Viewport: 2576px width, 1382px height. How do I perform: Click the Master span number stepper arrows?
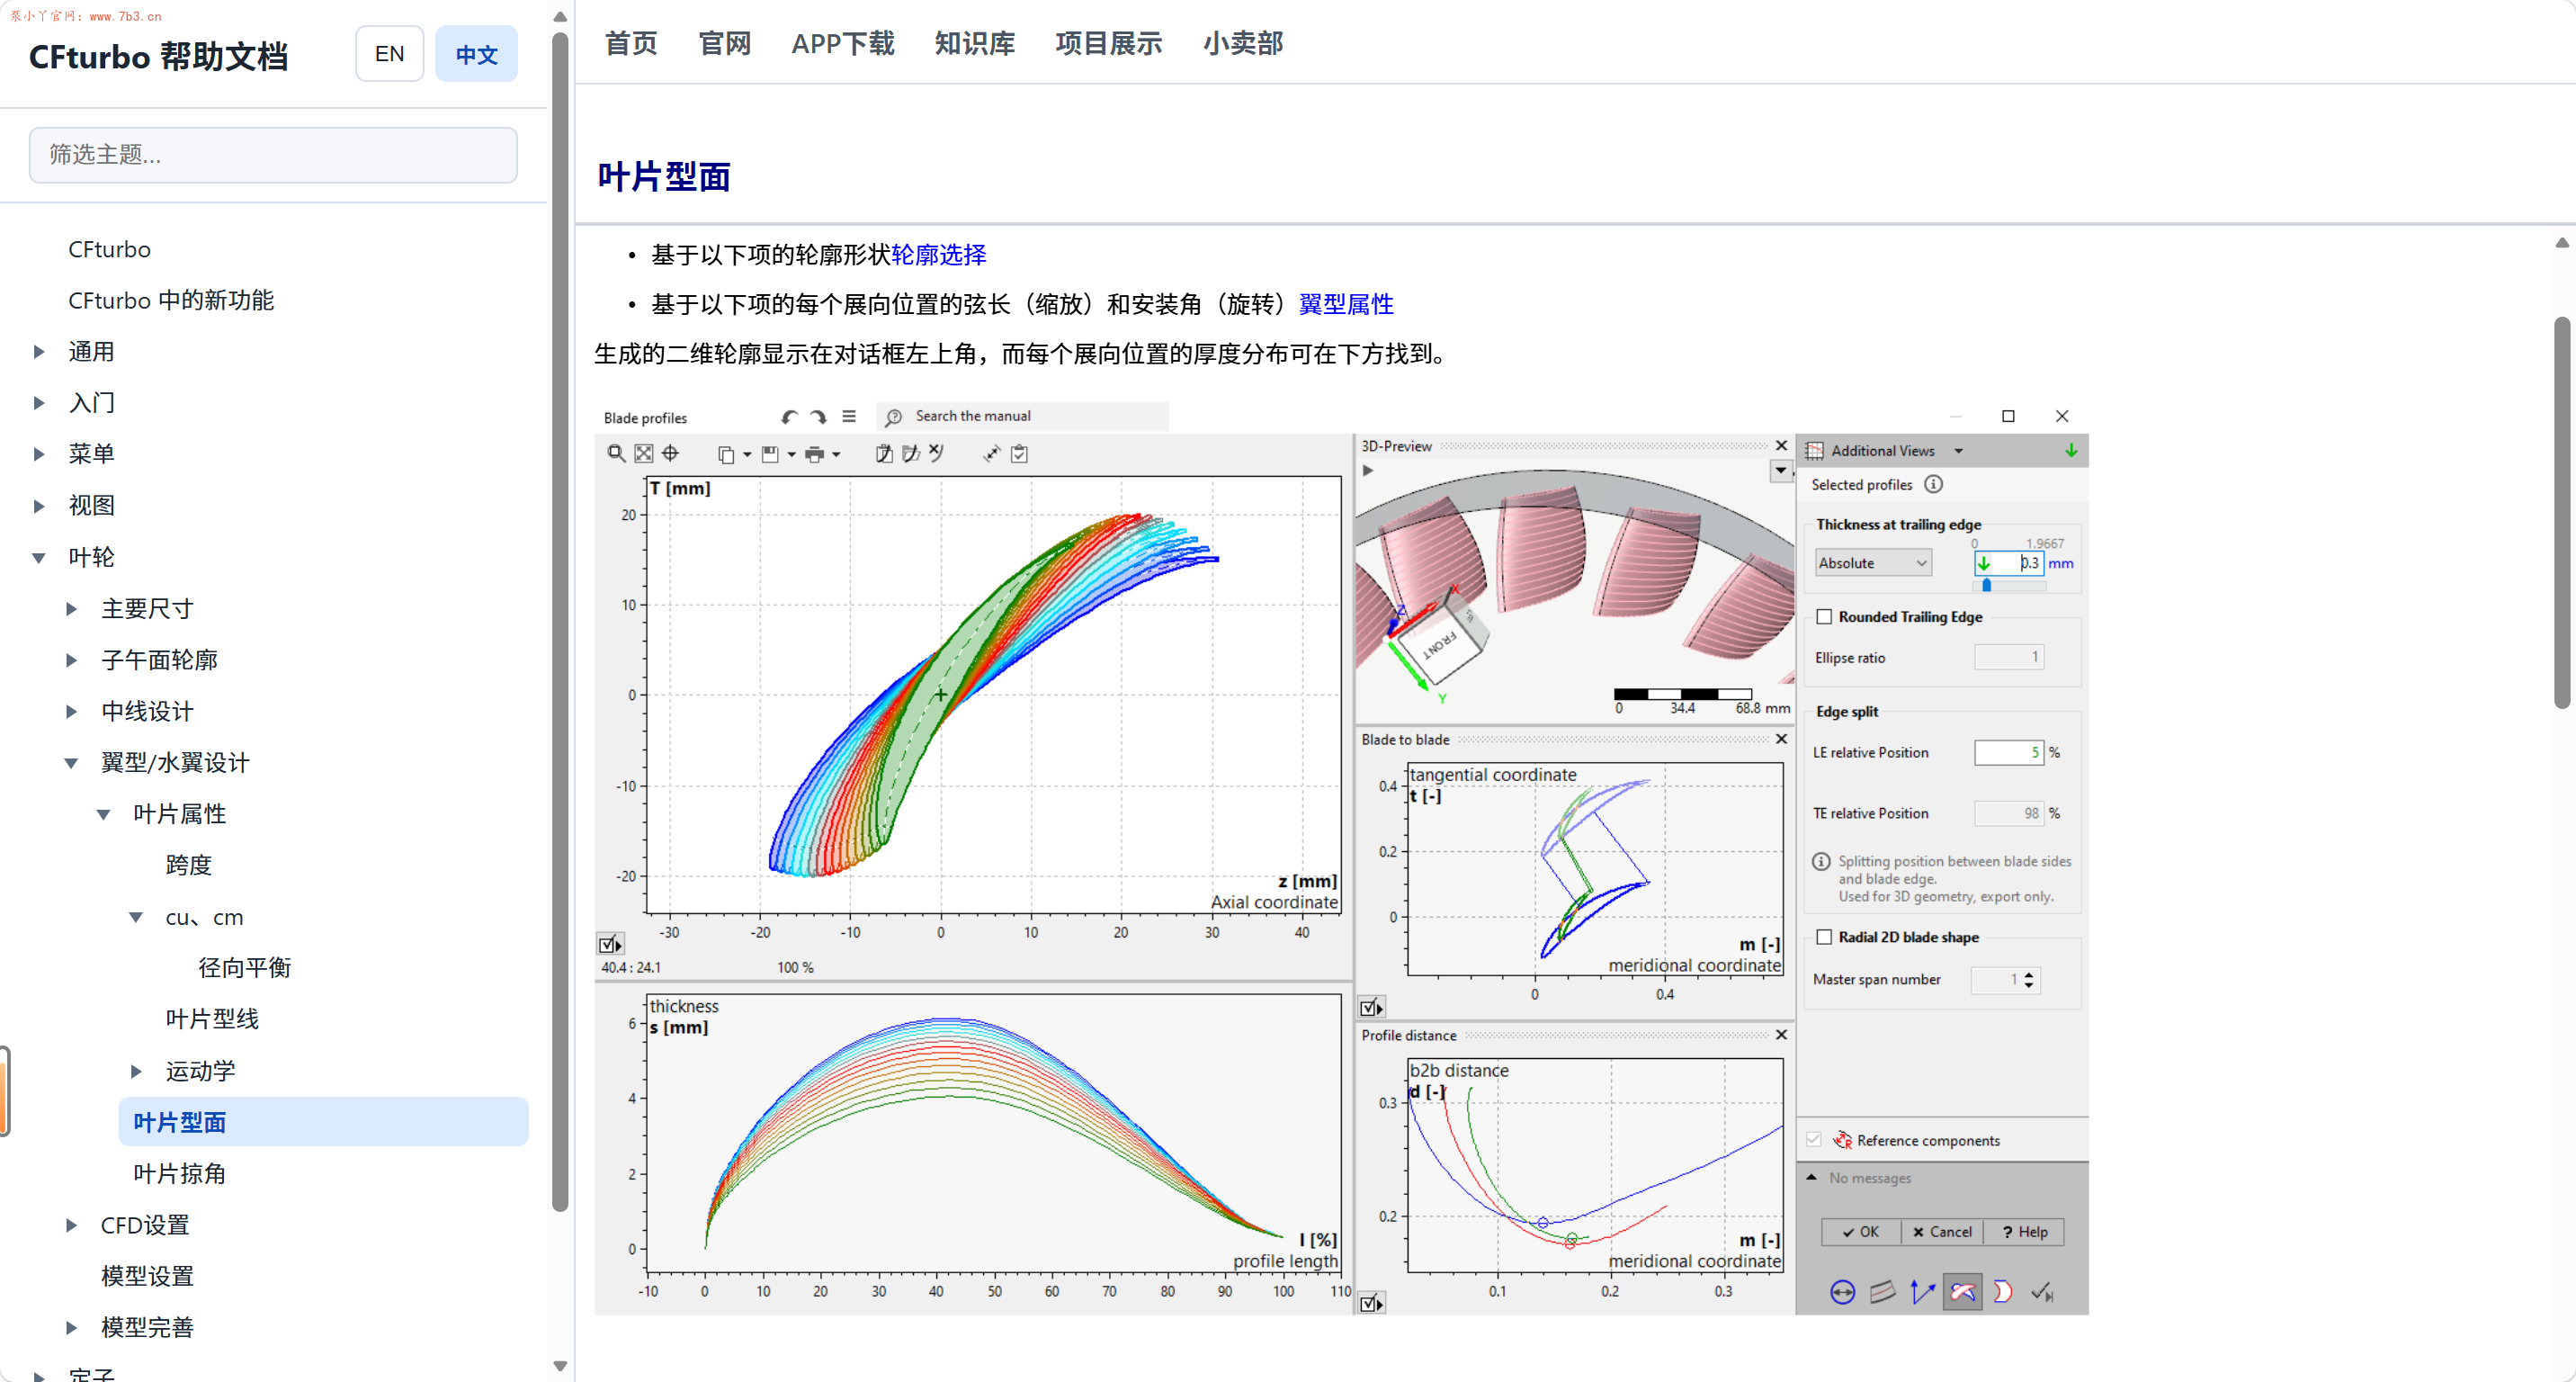click(x=2029, y=980)
